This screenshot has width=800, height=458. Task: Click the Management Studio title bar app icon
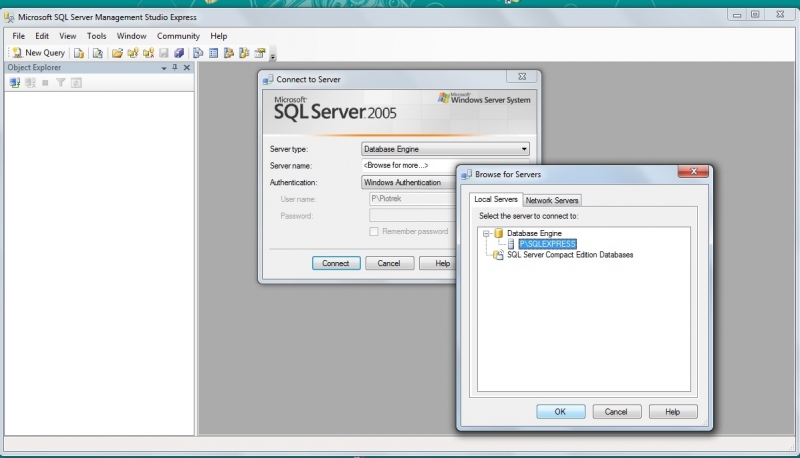(9, 17)
